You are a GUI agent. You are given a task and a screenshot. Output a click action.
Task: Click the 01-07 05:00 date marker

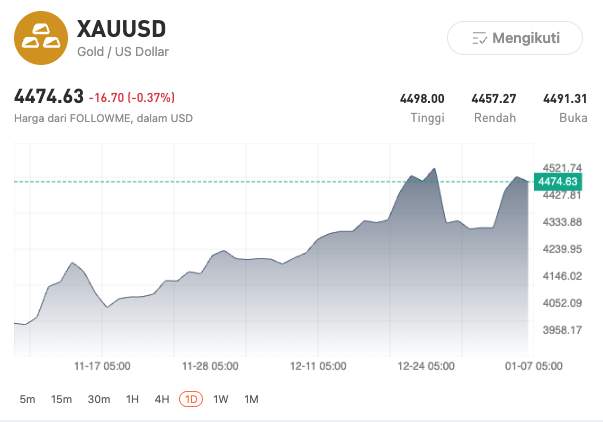point(534,366)
